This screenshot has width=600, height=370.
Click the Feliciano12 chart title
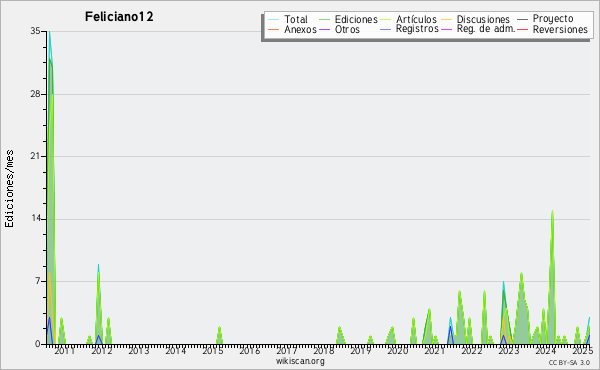(x=119, y=17)
